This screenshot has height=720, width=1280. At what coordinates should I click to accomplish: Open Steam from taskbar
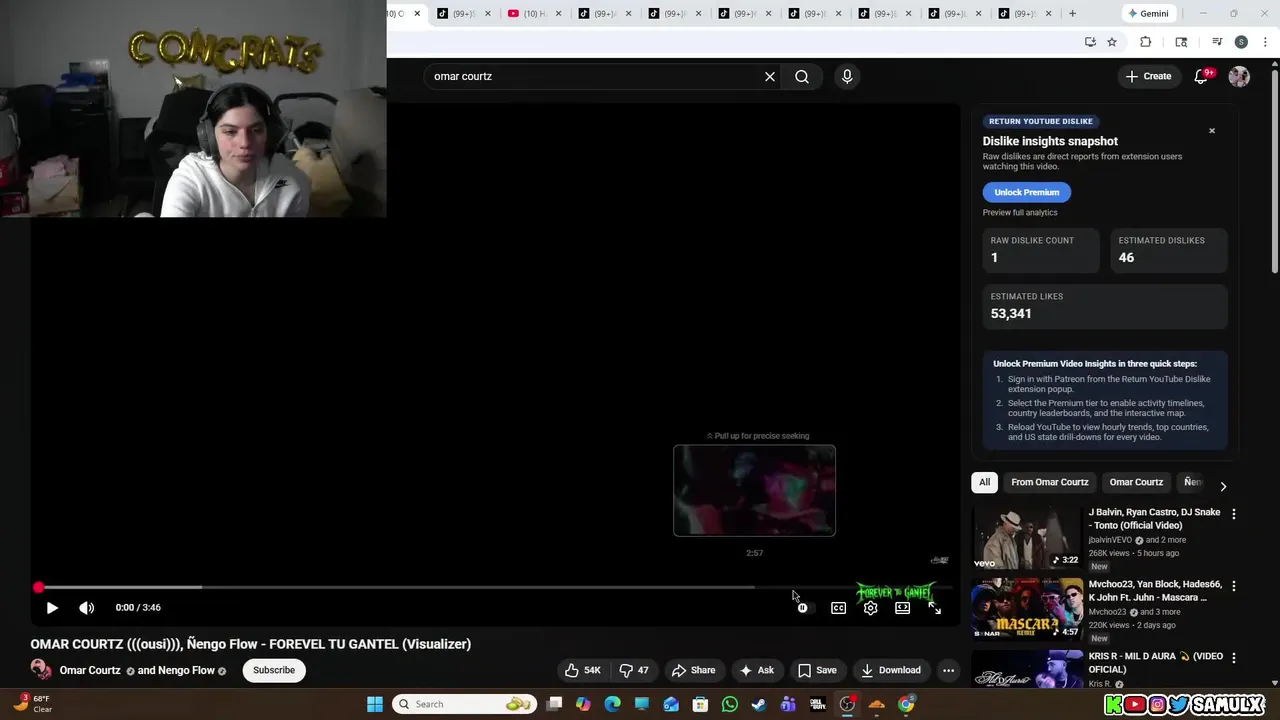pyautogui.click(x=759, y=704)
